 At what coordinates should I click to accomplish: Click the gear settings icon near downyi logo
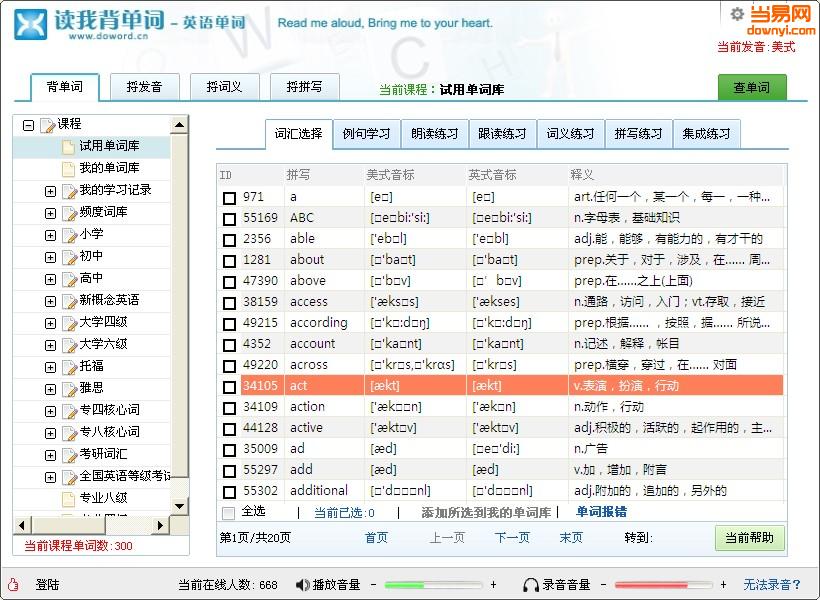[737, 12]
